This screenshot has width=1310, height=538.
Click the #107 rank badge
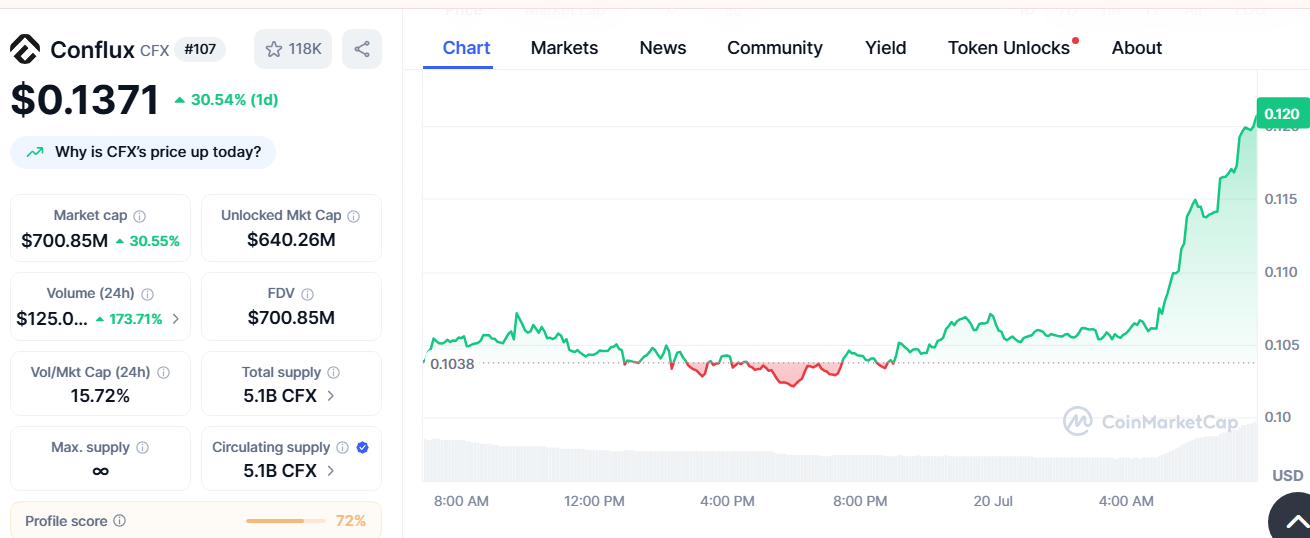pos(200,49)
